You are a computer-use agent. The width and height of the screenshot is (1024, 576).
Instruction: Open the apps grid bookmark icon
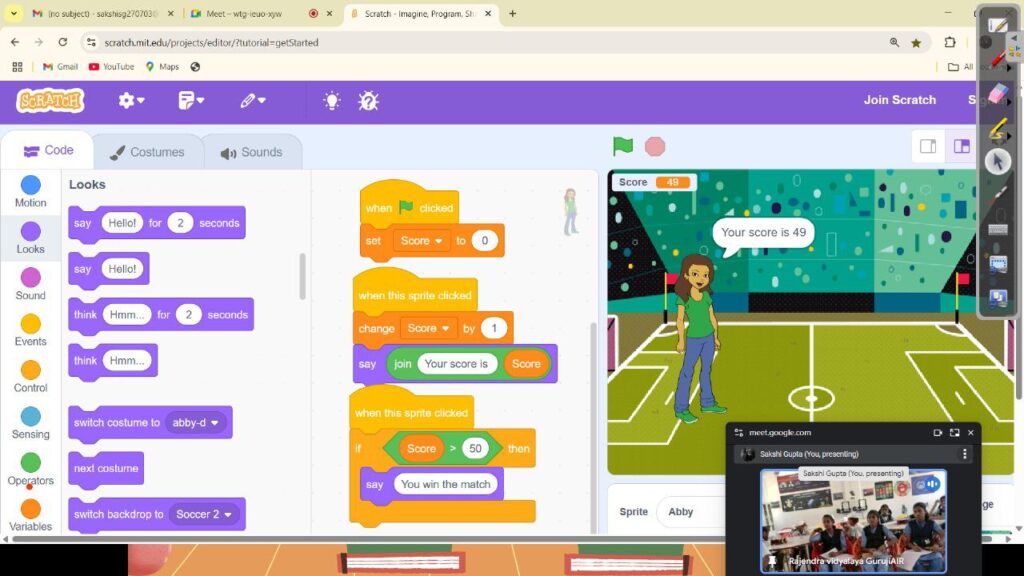(x=17, y=67)
